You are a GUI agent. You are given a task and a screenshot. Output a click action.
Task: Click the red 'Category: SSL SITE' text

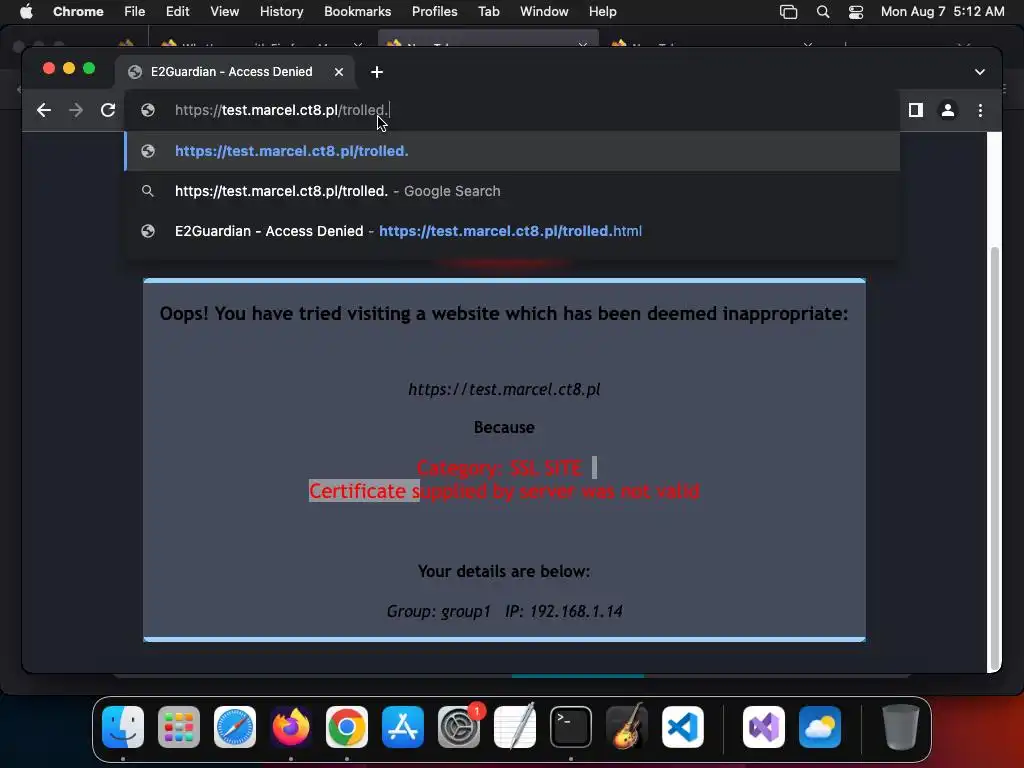click(x=499, y=468)
